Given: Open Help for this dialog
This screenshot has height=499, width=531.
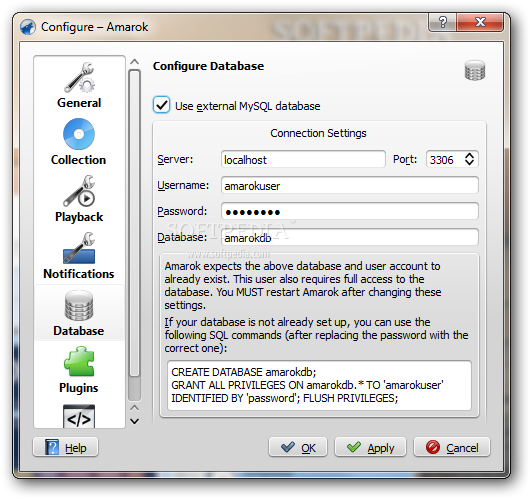Looking at the screenshot, I should tap(66, 447).
